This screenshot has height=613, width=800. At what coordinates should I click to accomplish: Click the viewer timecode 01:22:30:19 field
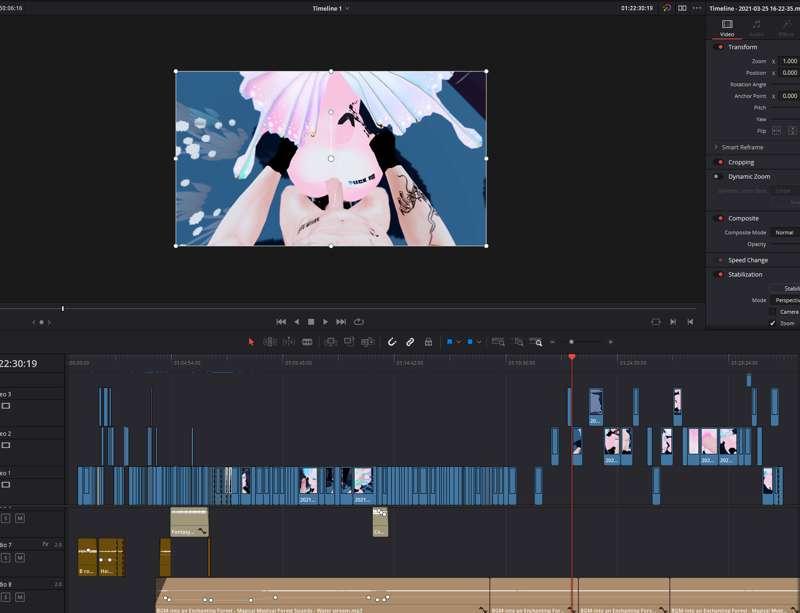[x=637, y=8]
